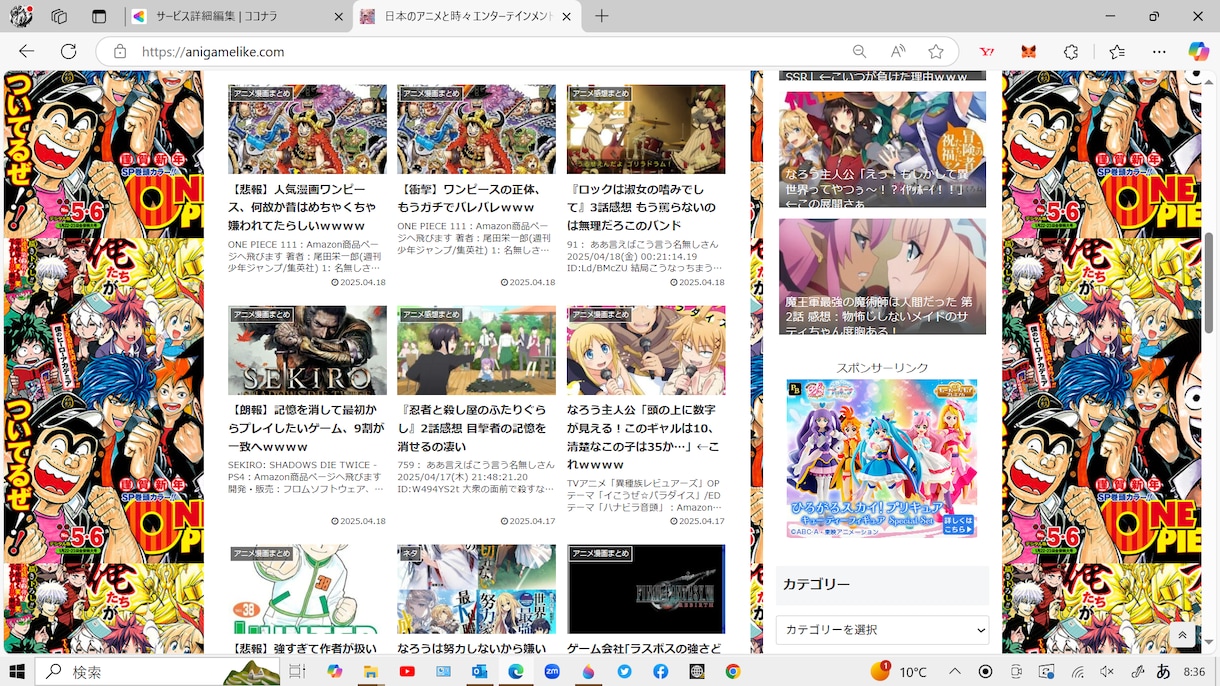Image resolution: width=1220 pixels, height=686 pixels.
Task: Open the browser profile avatar
Action: 21,16
